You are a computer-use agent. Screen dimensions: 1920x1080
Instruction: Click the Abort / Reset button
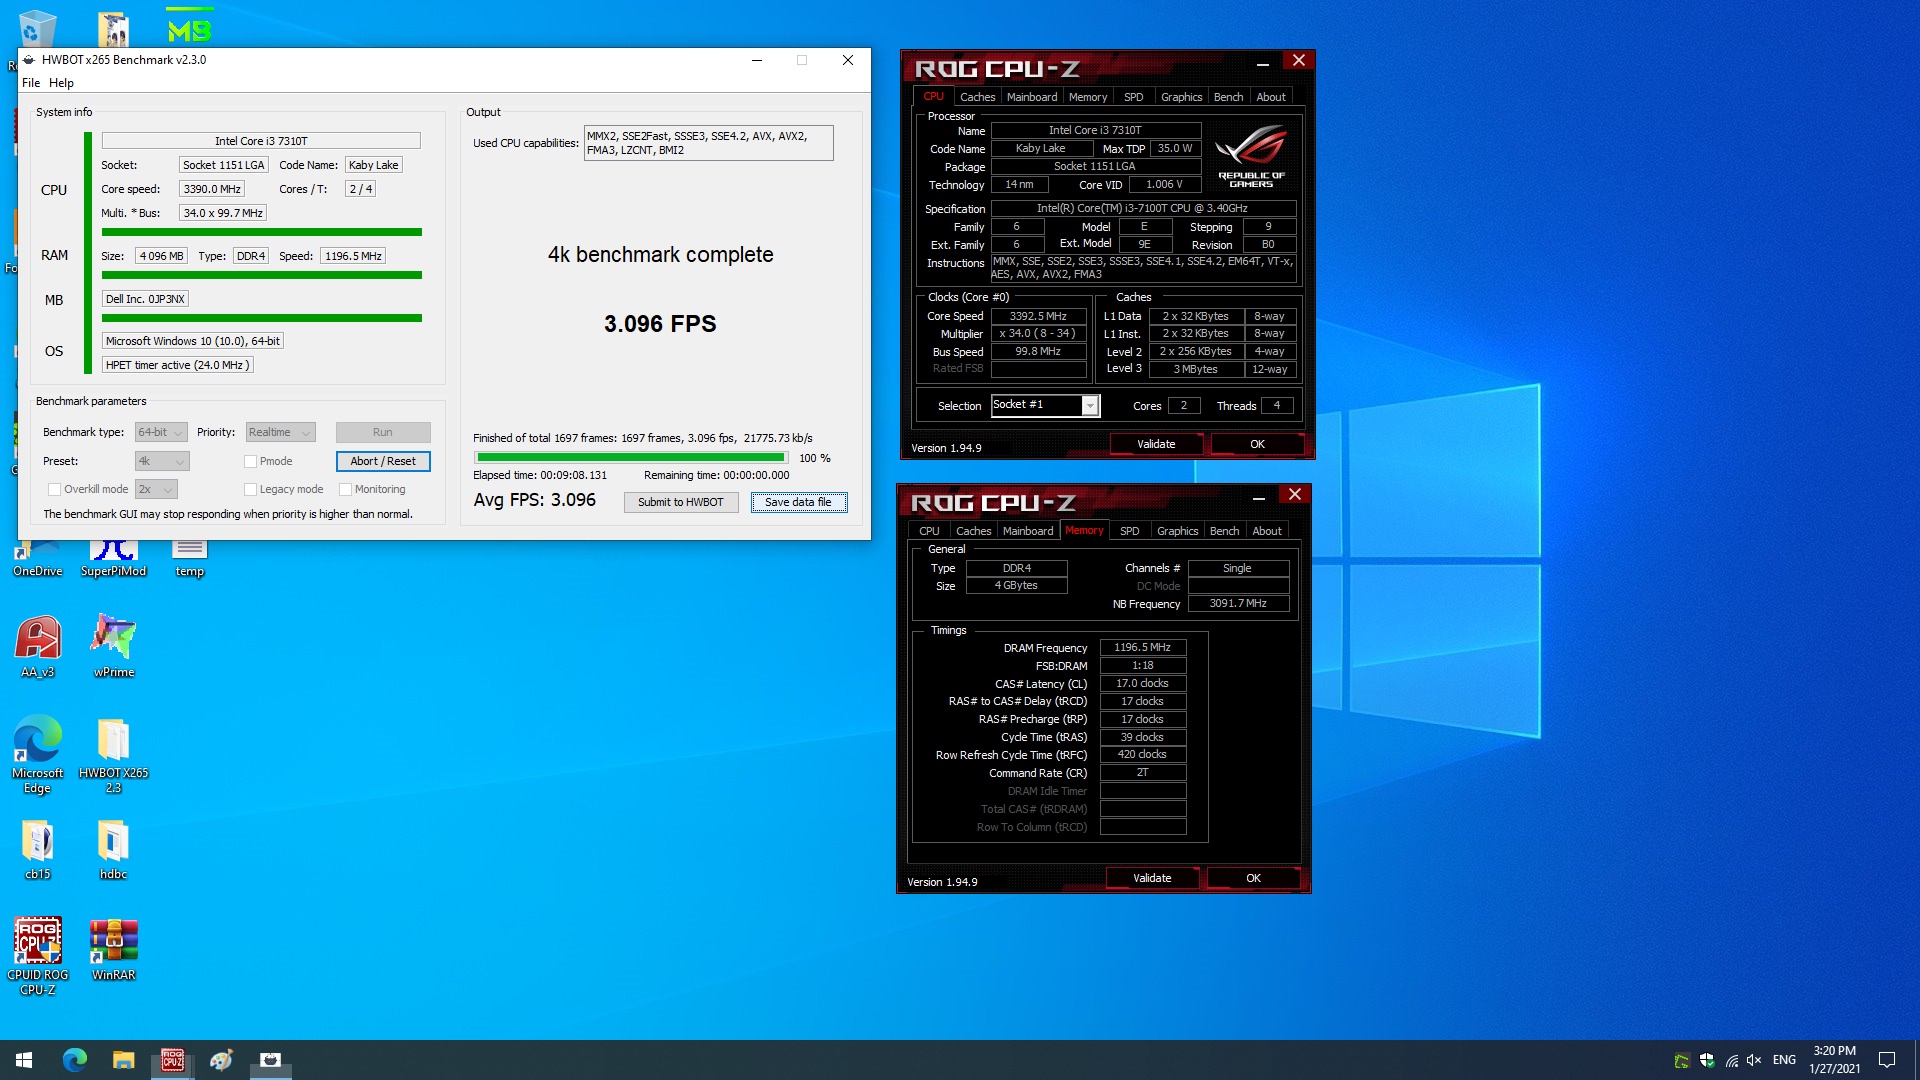click(383, 462)
